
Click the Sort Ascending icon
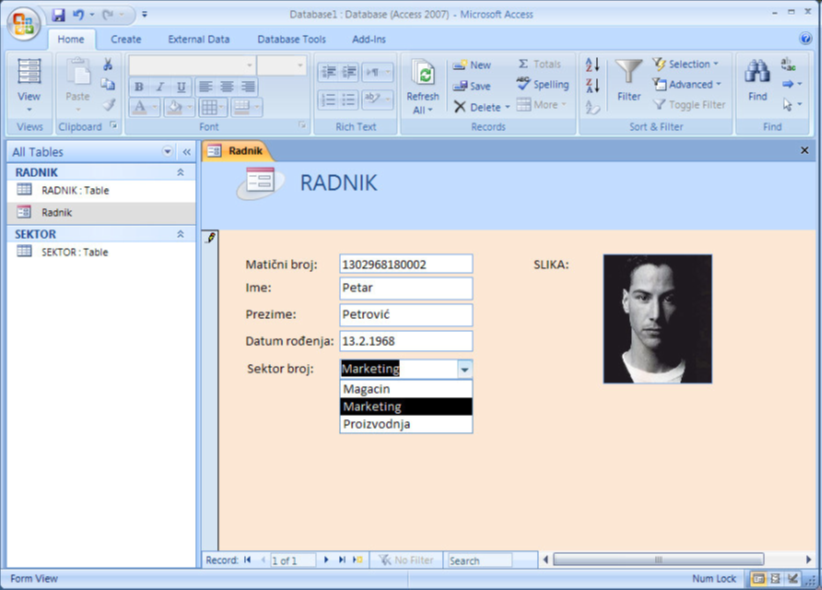tap(592, 65)
